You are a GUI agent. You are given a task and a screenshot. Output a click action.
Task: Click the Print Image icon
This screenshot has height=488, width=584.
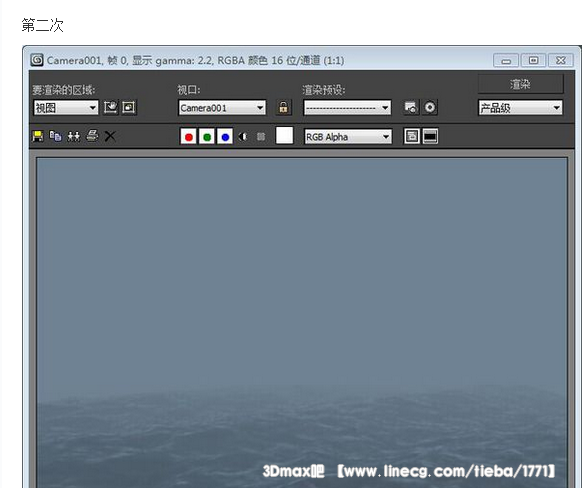(92, 136)
